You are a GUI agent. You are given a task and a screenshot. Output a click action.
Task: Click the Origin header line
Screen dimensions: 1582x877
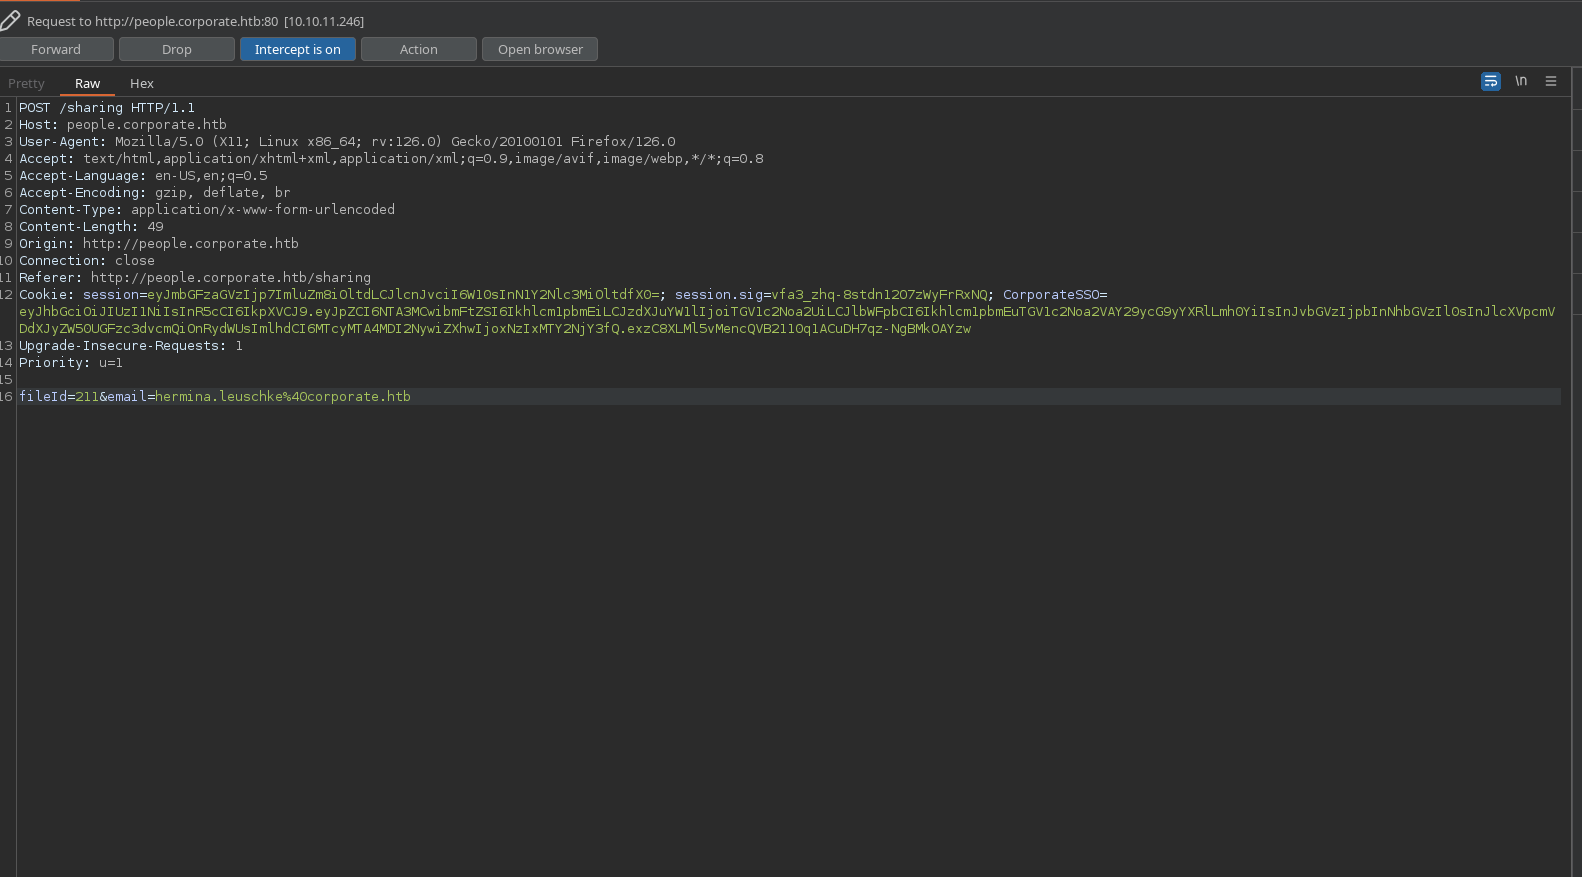click(159, 243)
